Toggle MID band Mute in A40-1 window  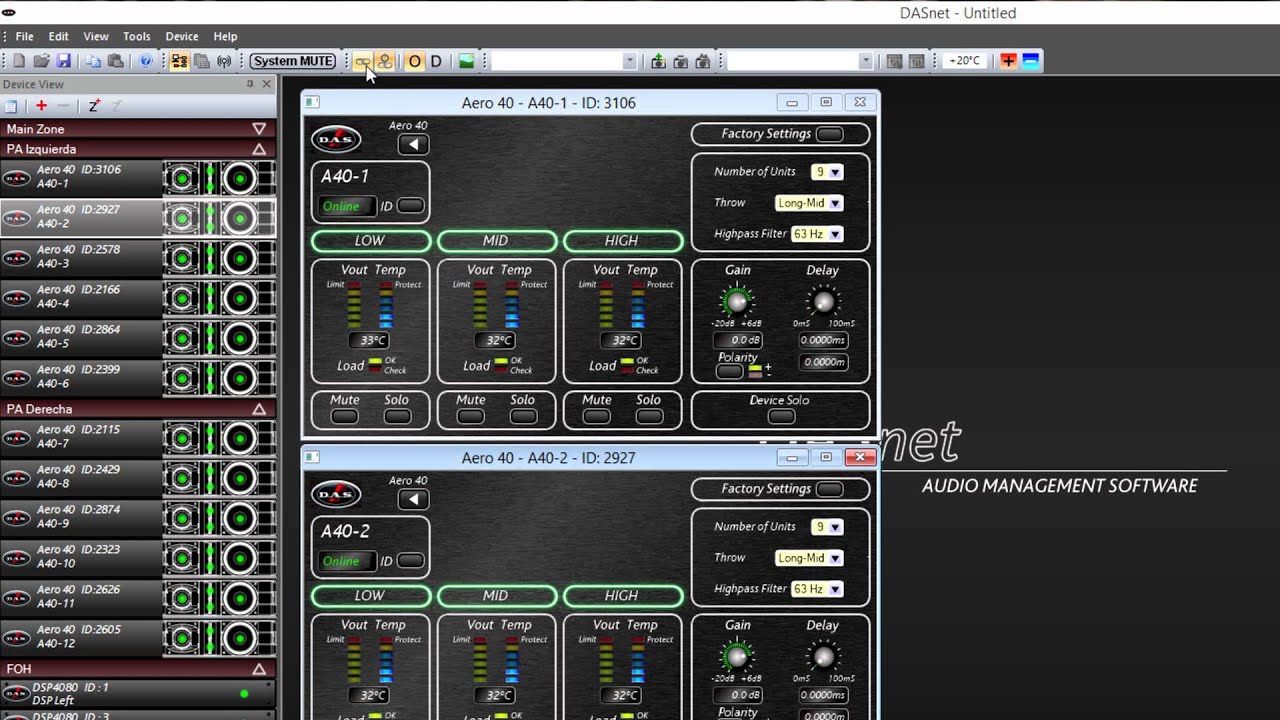tap(470, 416)
